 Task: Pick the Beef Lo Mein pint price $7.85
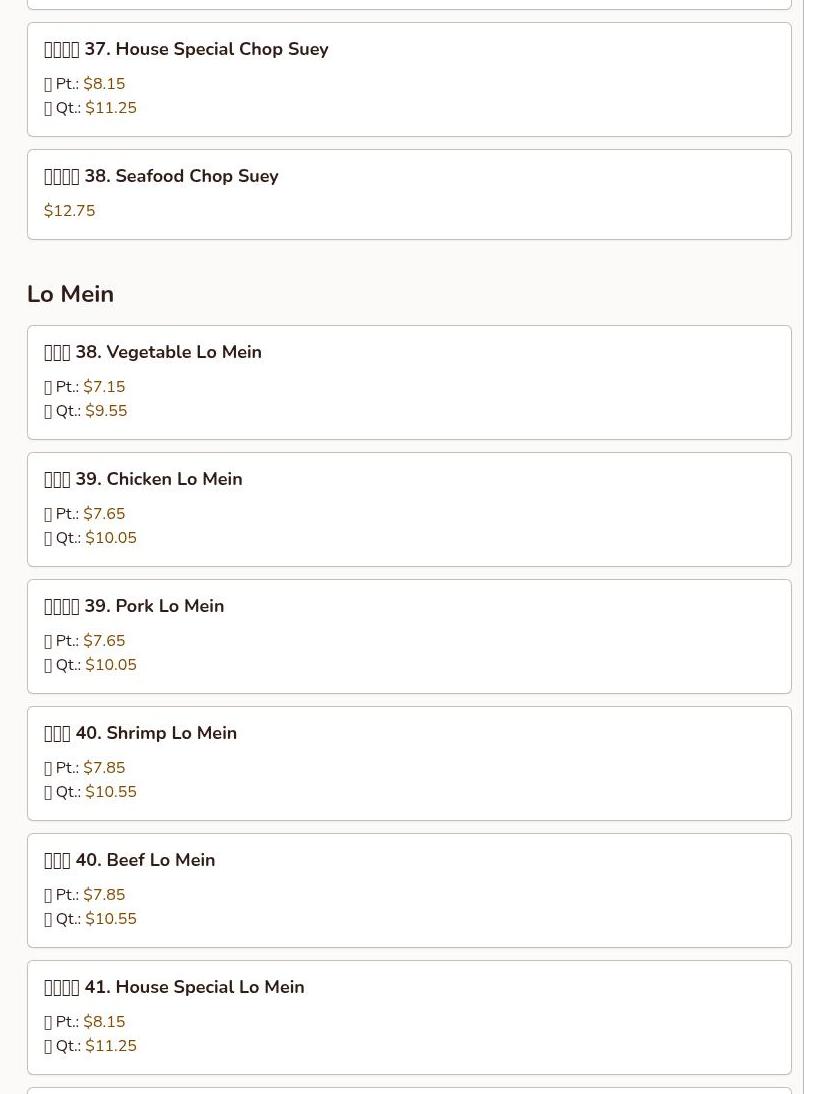[x=104, y=894]
